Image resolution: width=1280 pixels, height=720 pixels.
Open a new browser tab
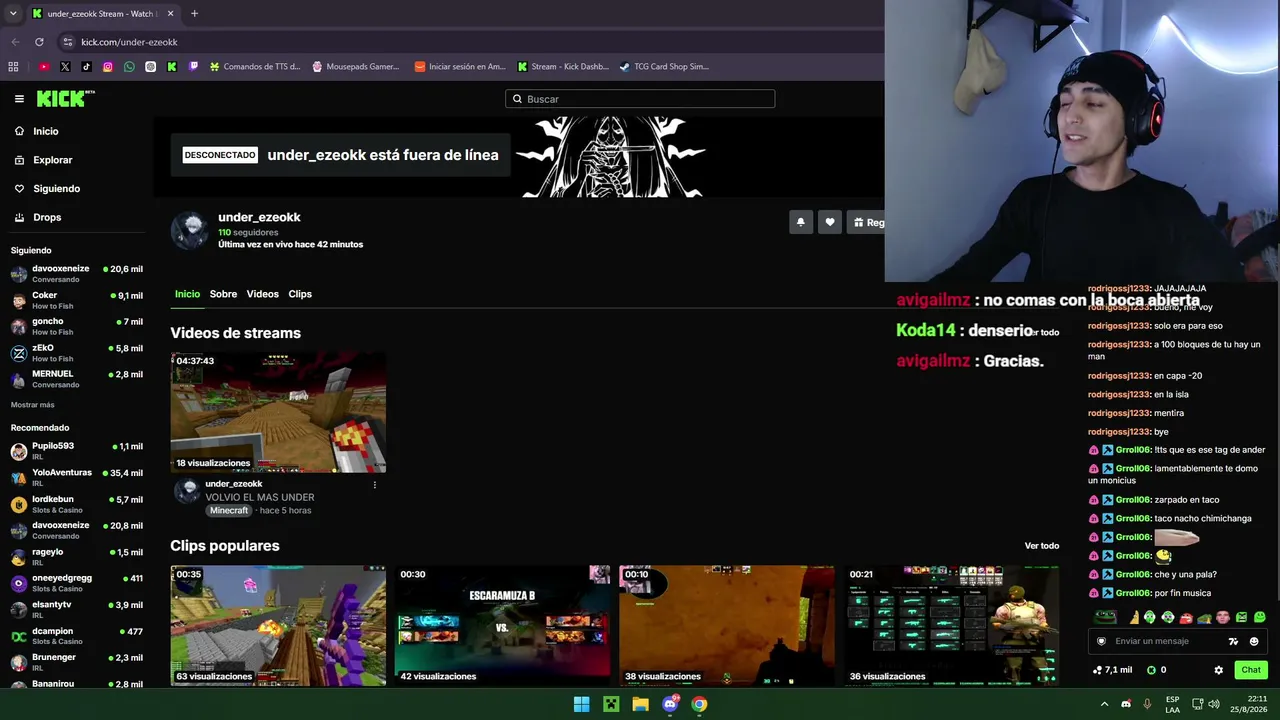(194, 14)
